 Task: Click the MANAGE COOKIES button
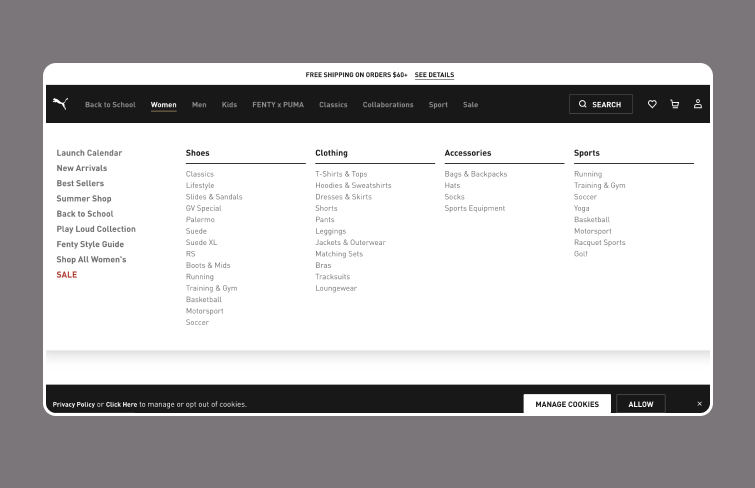pos(567,404)
